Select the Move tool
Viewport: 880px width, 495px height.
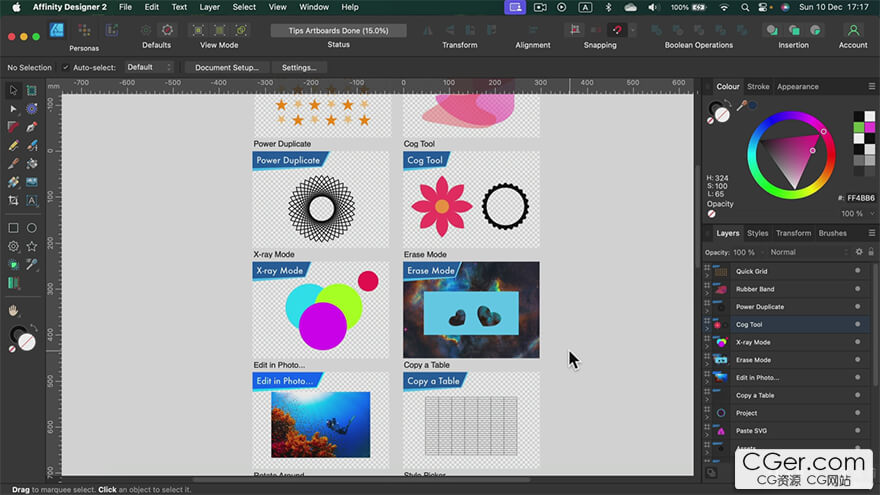[13, 91]
